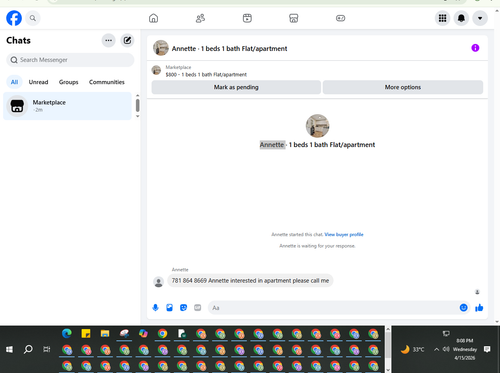This screenshot has width=500, height=373.
Task: Open Sticky Notes from taskbar
Action: click(x=86, y=334)
